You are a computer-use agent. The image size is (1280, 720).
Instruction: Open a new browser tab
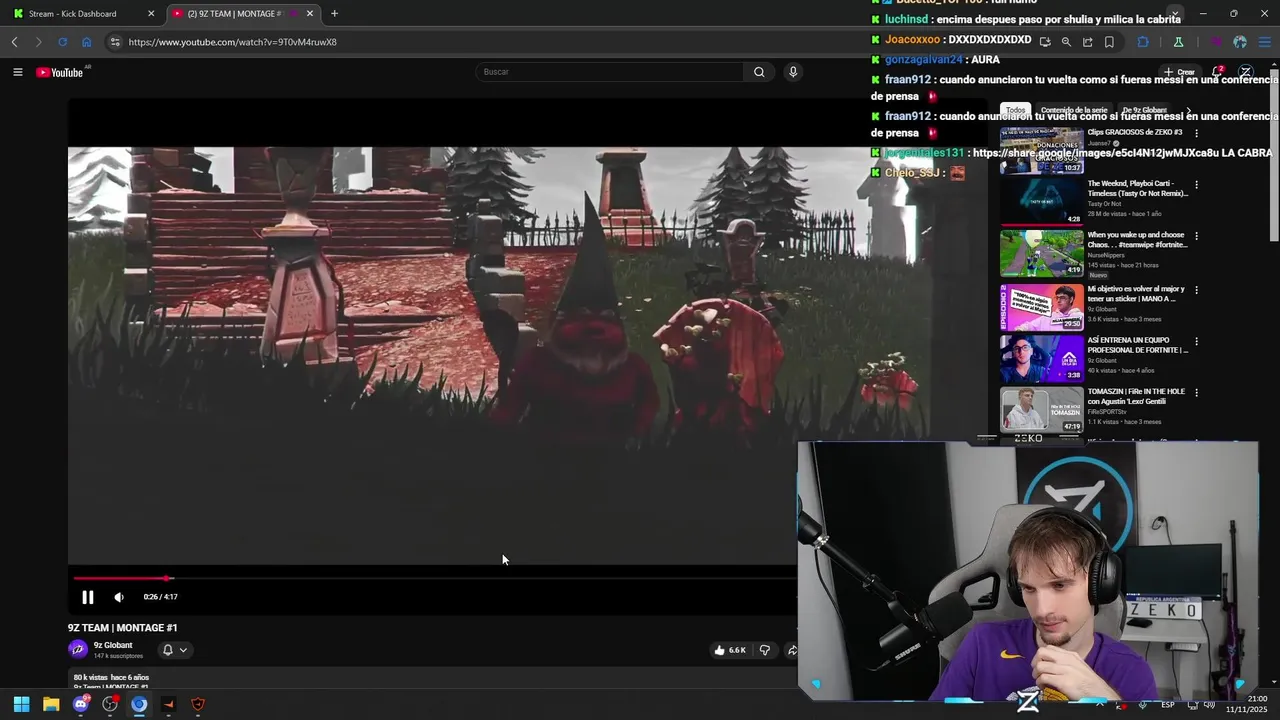pos(334,14)
